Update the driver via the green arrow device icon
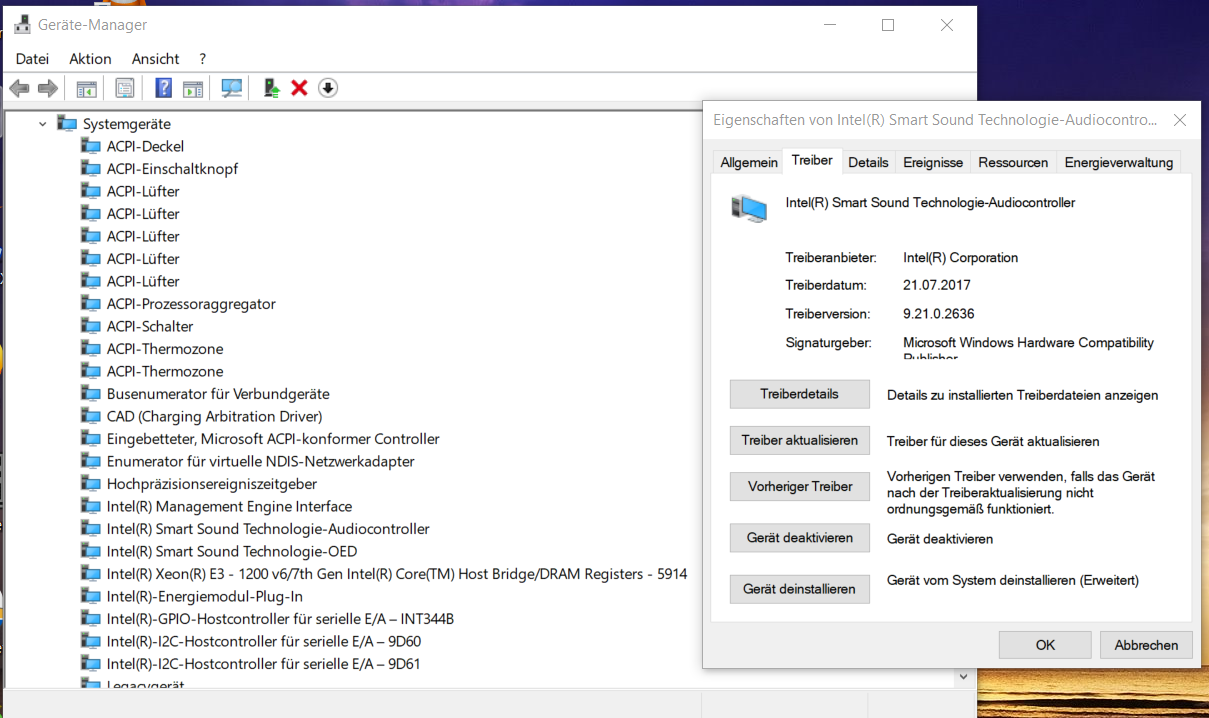The image size is (1209, 718). (271, 89)
